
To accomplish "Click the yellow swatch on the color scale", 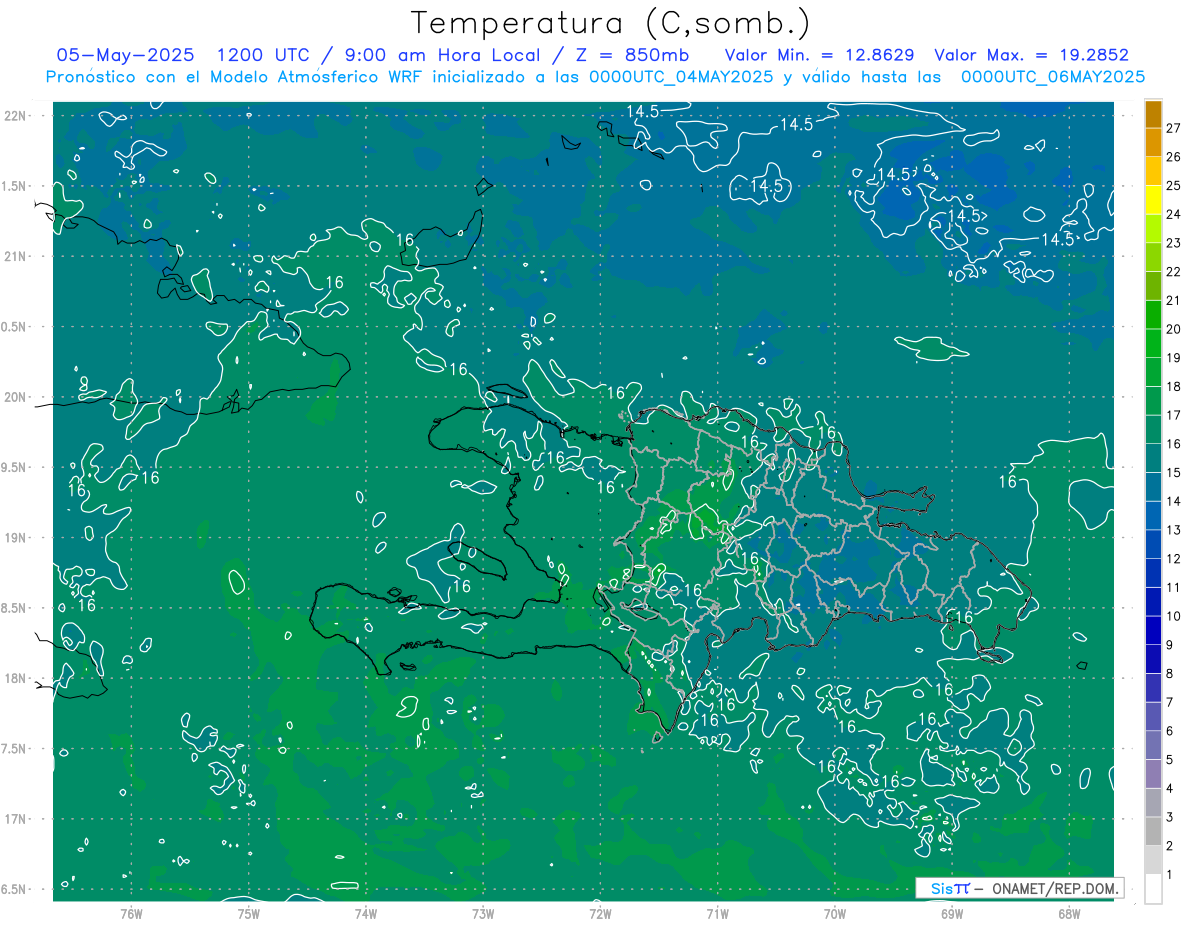I will [x=1153, y=200].
